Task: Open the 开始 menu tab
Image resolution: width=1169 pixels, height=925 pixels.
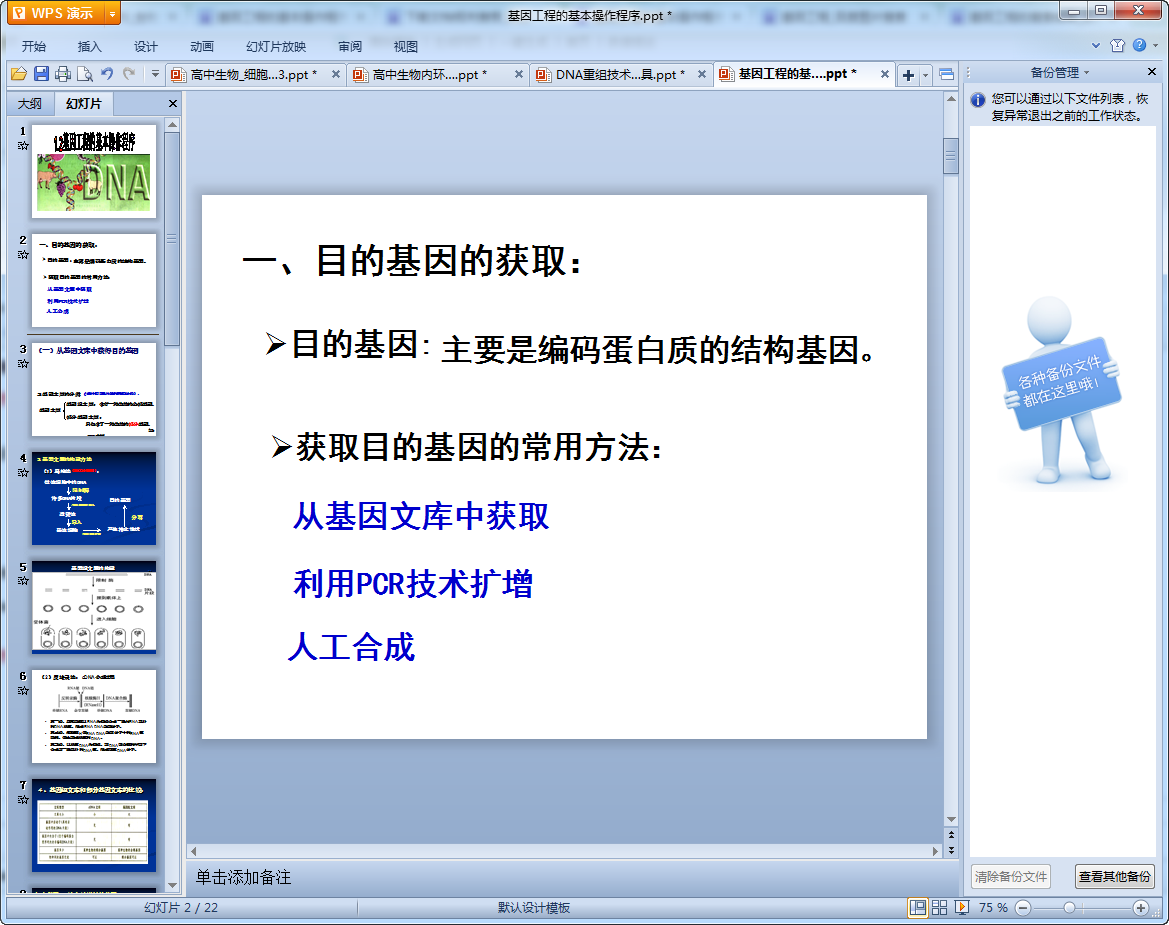Action: 34,46
